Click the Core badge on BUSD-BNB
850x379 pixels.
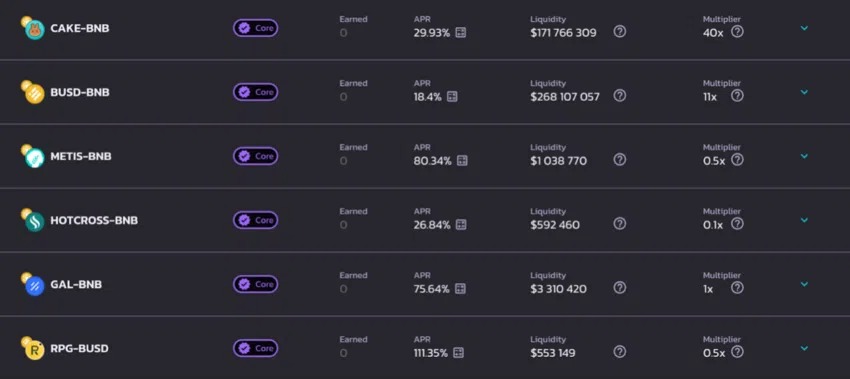(x=256, y=92)
